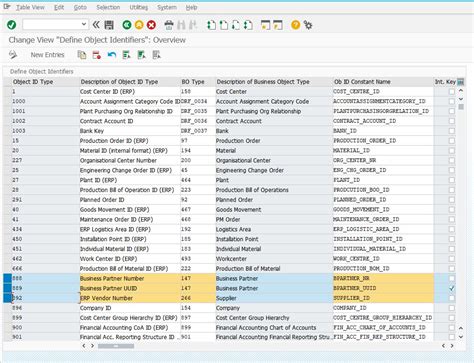Open Help via yellow question mark icon
This screenshot has width=474, height=363.
(295, 25)
